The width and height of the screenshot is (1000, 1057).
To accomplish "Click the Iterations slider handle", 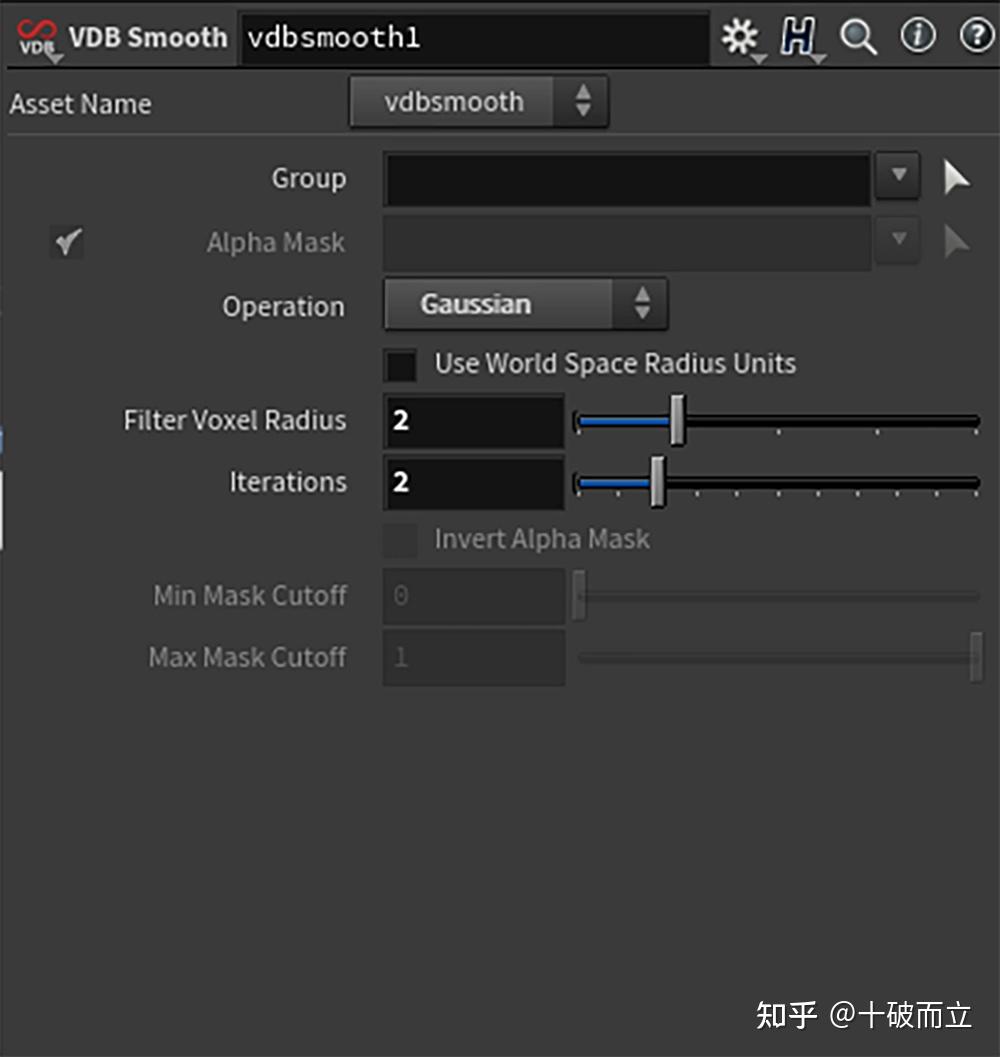I will tap(657, 482).
